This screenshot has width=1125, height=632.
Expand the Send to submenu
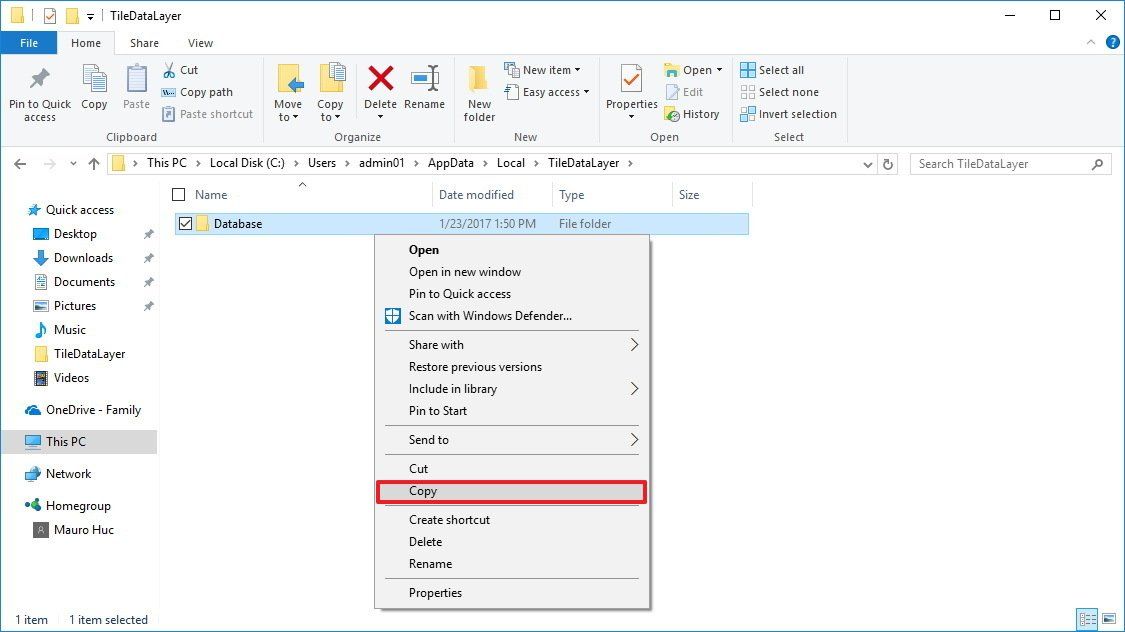point(428,439)
